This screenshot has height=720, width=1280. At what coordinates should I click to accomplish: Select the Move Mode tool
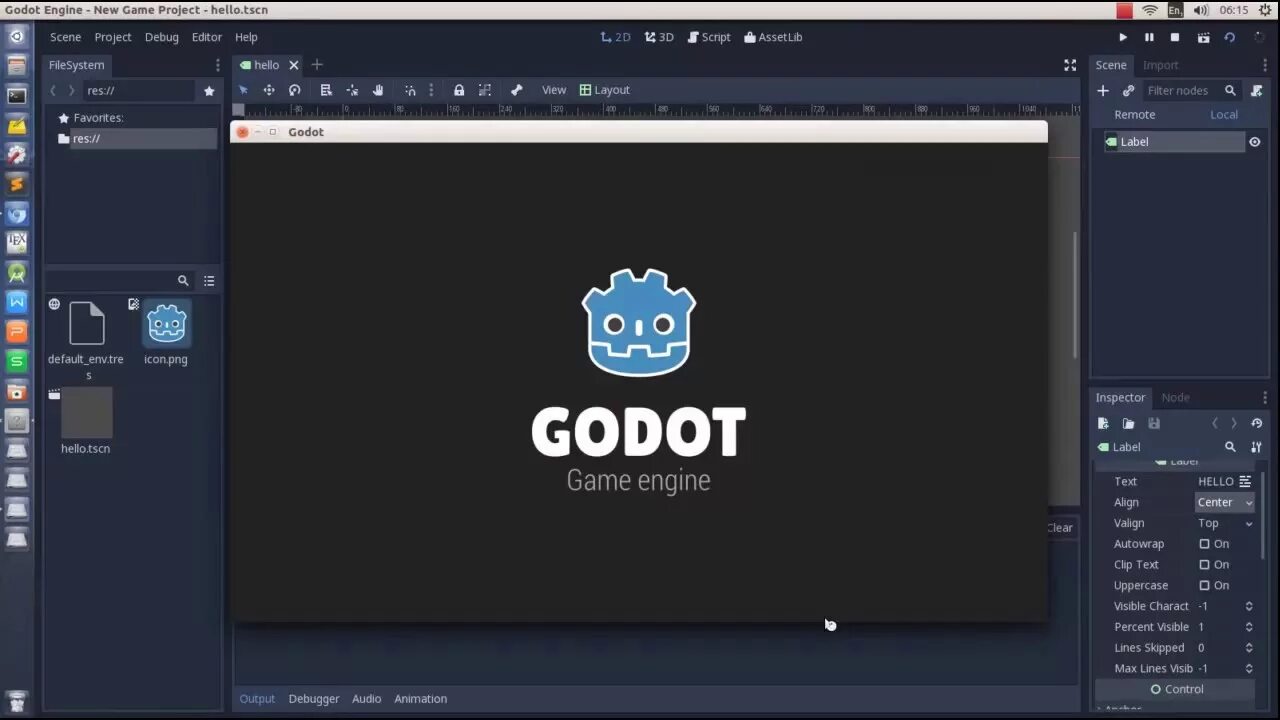[269, 90]
